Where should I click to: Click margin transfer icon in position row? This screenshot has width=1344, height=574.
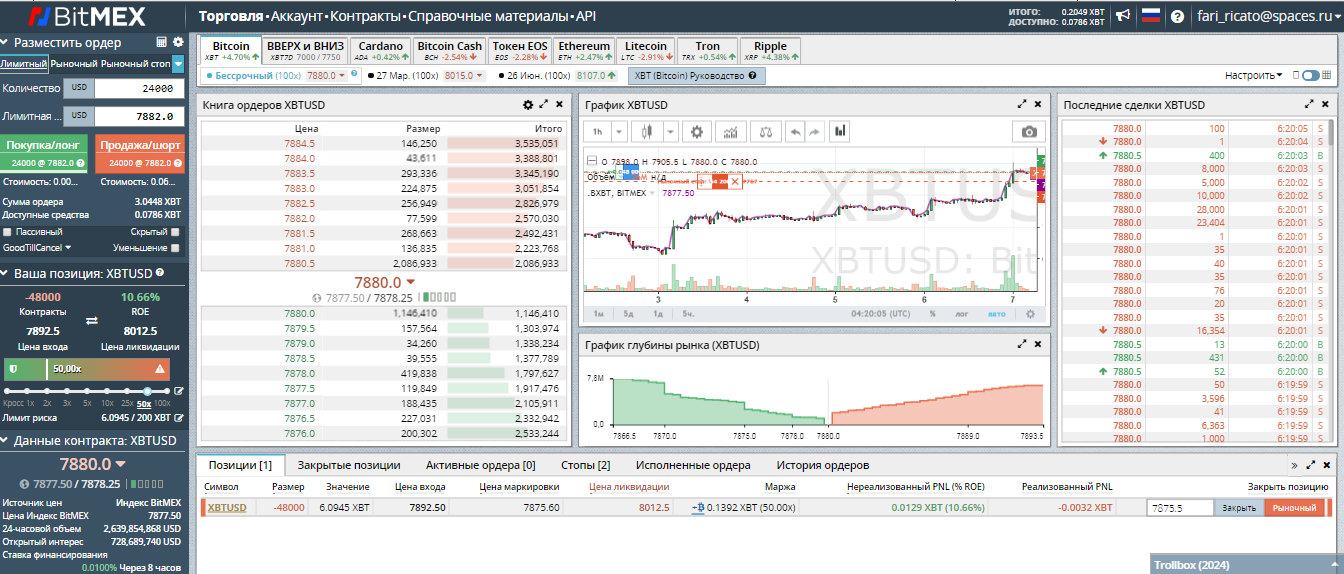(698, 507)
